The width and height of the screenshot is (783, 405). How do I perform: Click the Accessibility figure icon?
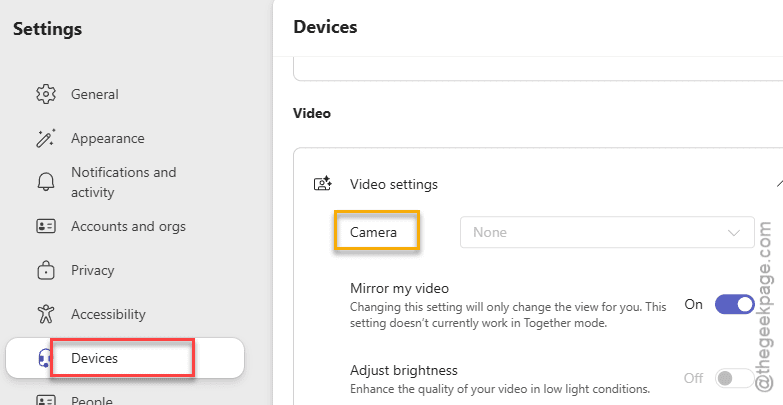pyautogui.click(x=46, y=314)
